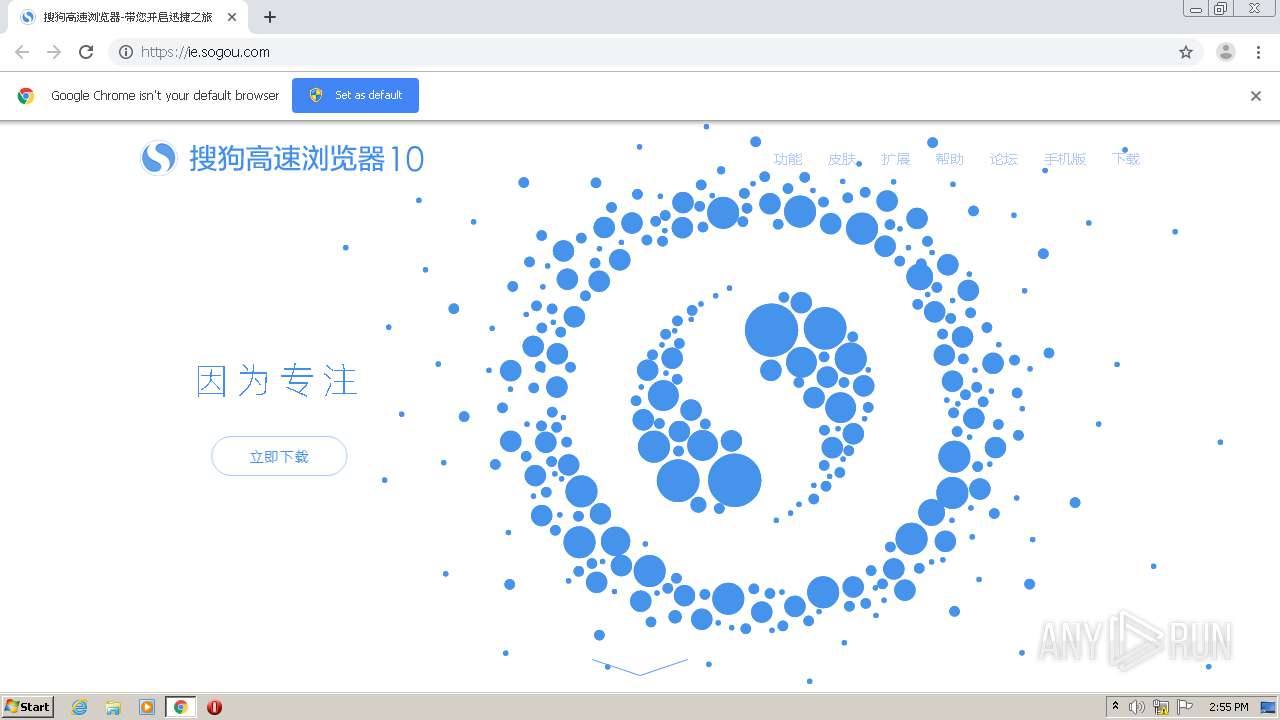Open the network tray icon
The image size is (1280, 720).
click(x=1161, y=707)
